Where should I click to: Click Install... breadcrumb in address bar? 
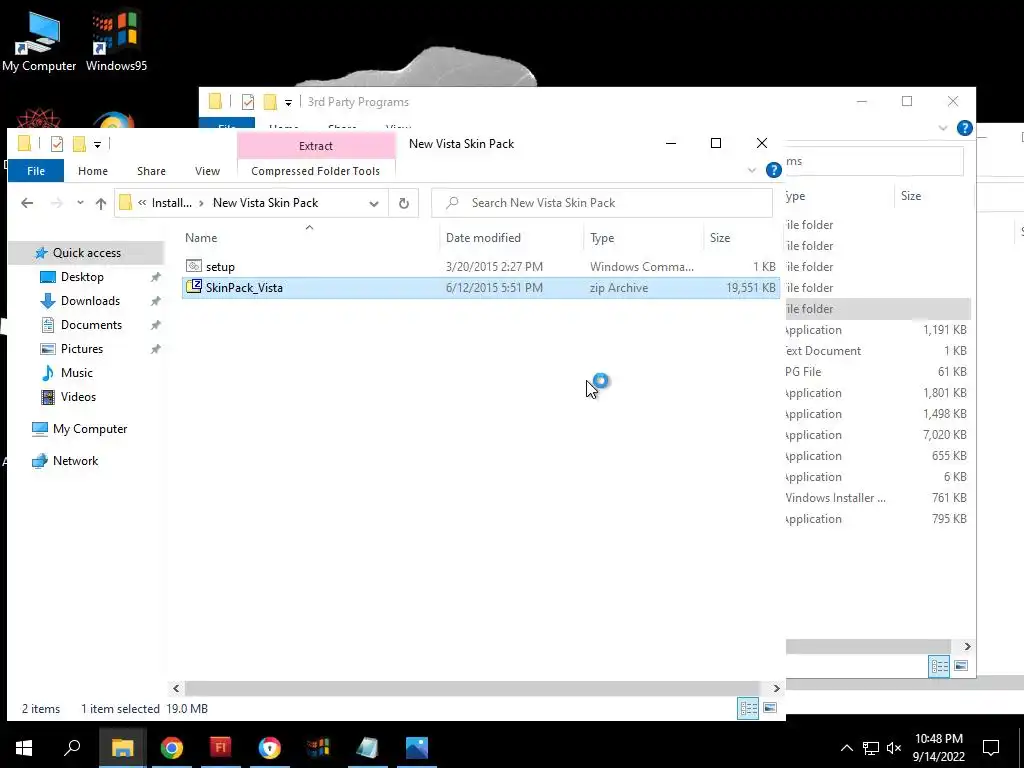(x=172, y=203)
